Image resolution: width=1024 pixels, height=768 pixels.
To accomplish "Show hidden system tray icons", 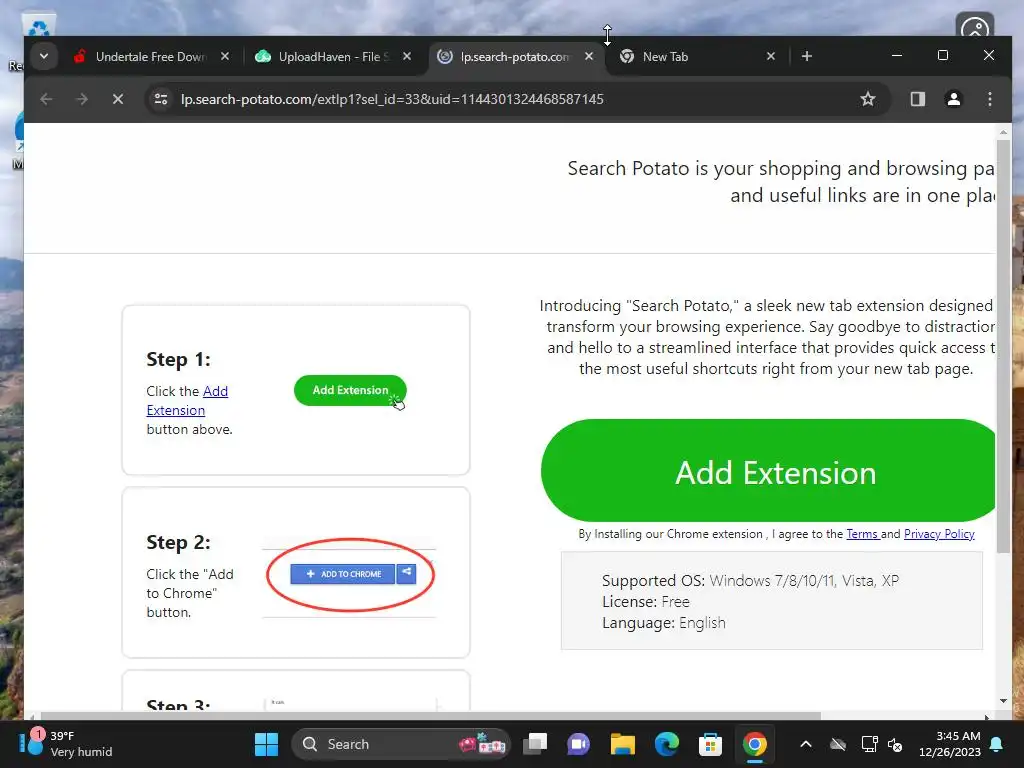I will (806, 744).
